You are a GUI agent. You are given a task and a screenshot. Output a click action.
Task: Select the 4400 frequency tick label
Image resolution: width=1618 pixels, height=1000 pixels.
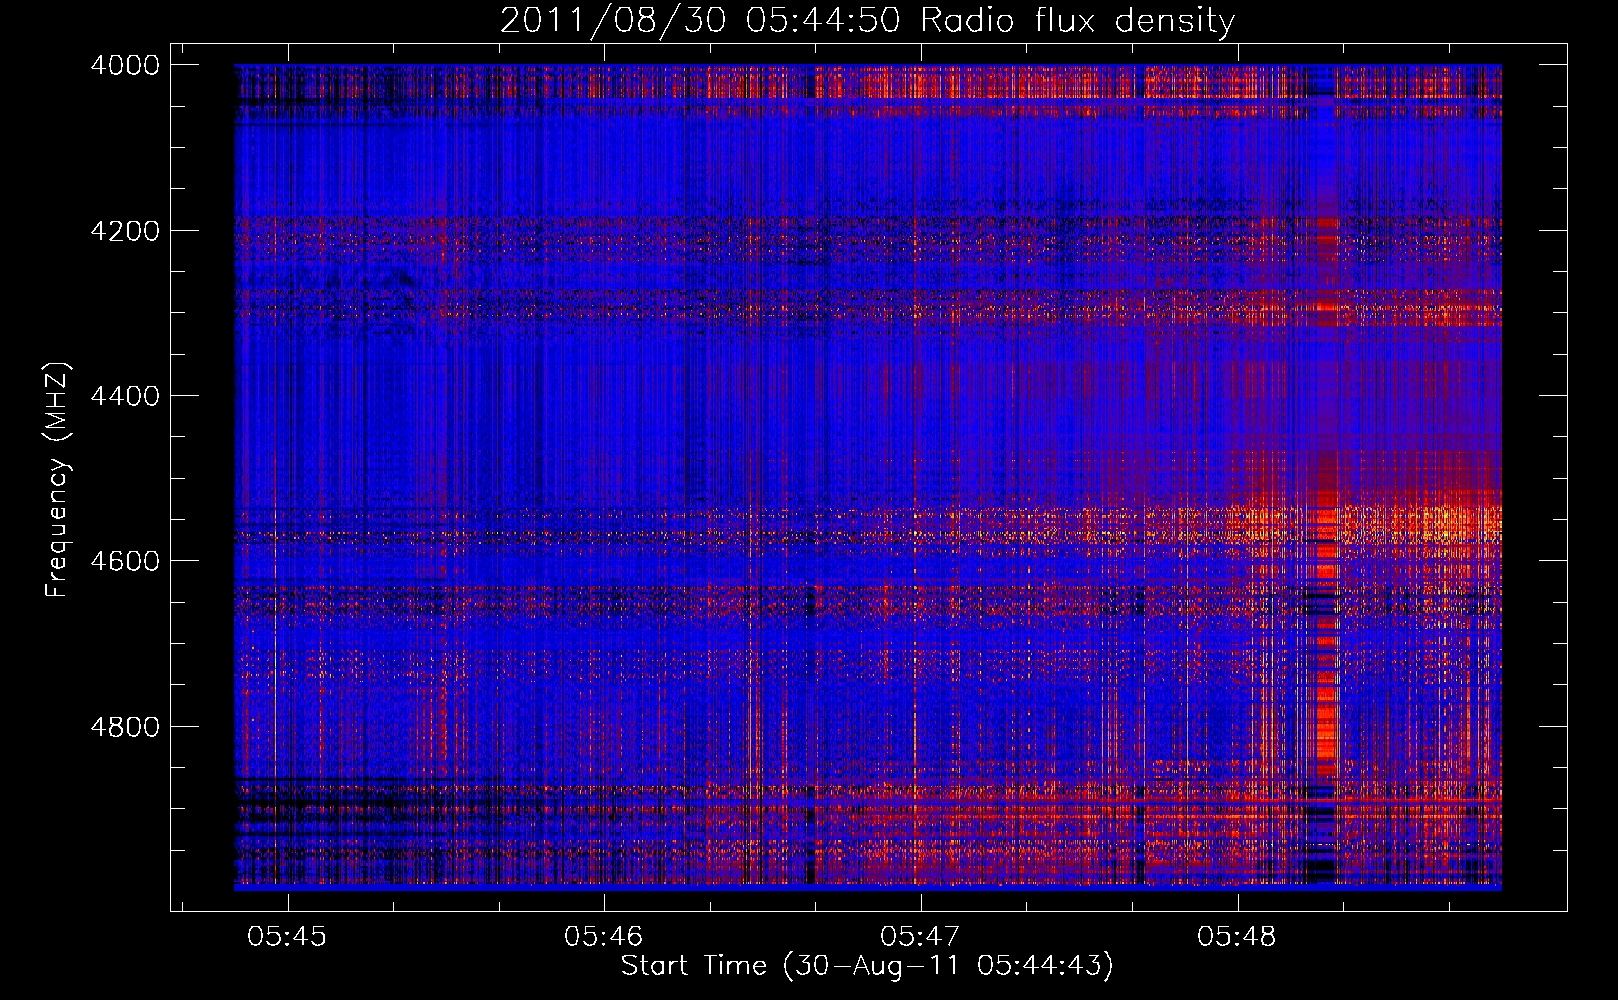click(125, 396)
